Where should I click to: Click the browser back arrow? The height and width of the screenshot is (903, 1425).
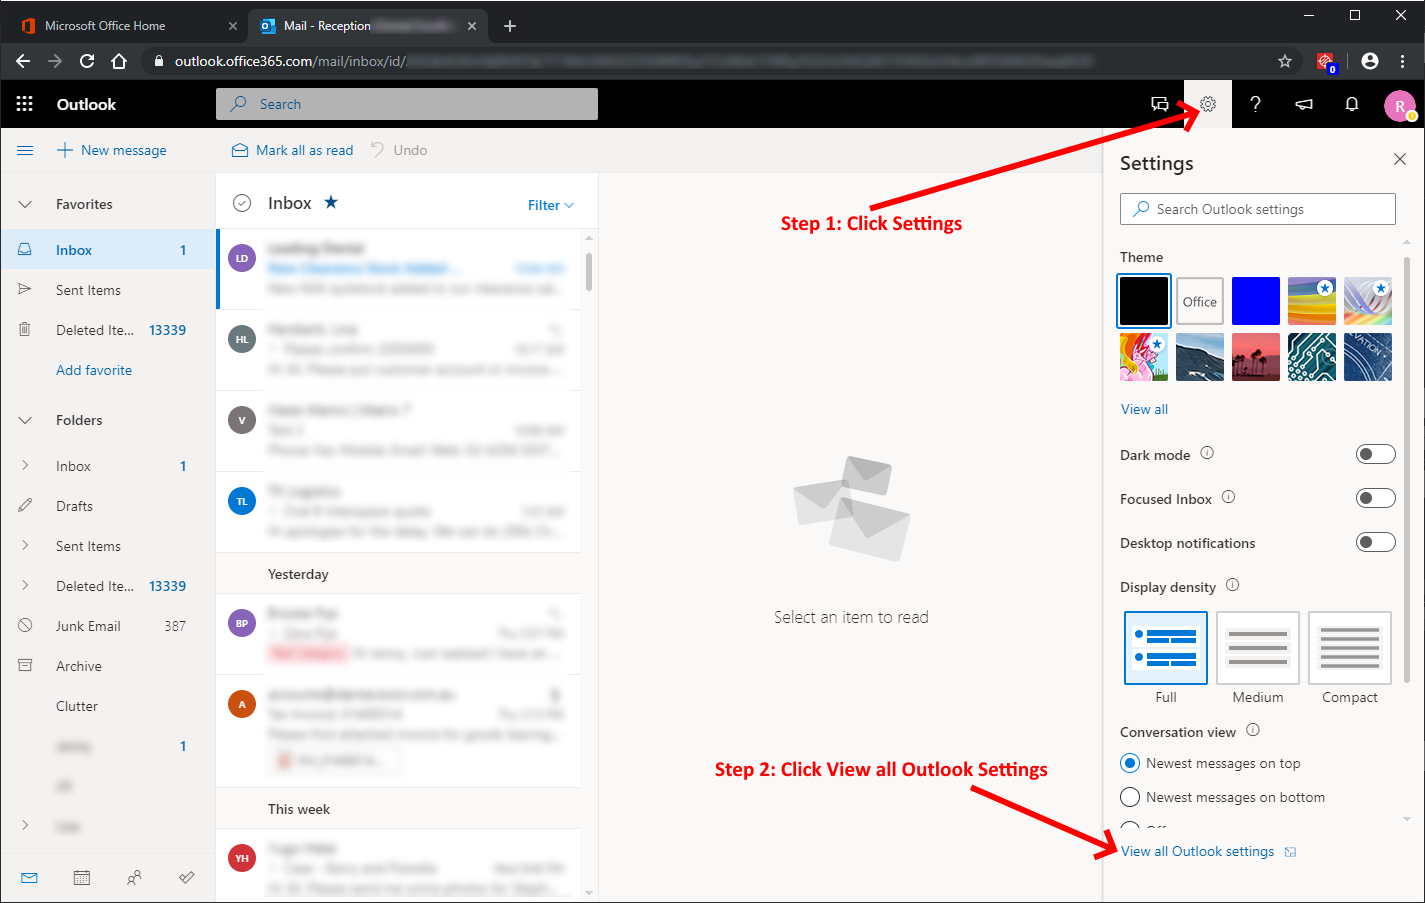[x=23, y=61]
